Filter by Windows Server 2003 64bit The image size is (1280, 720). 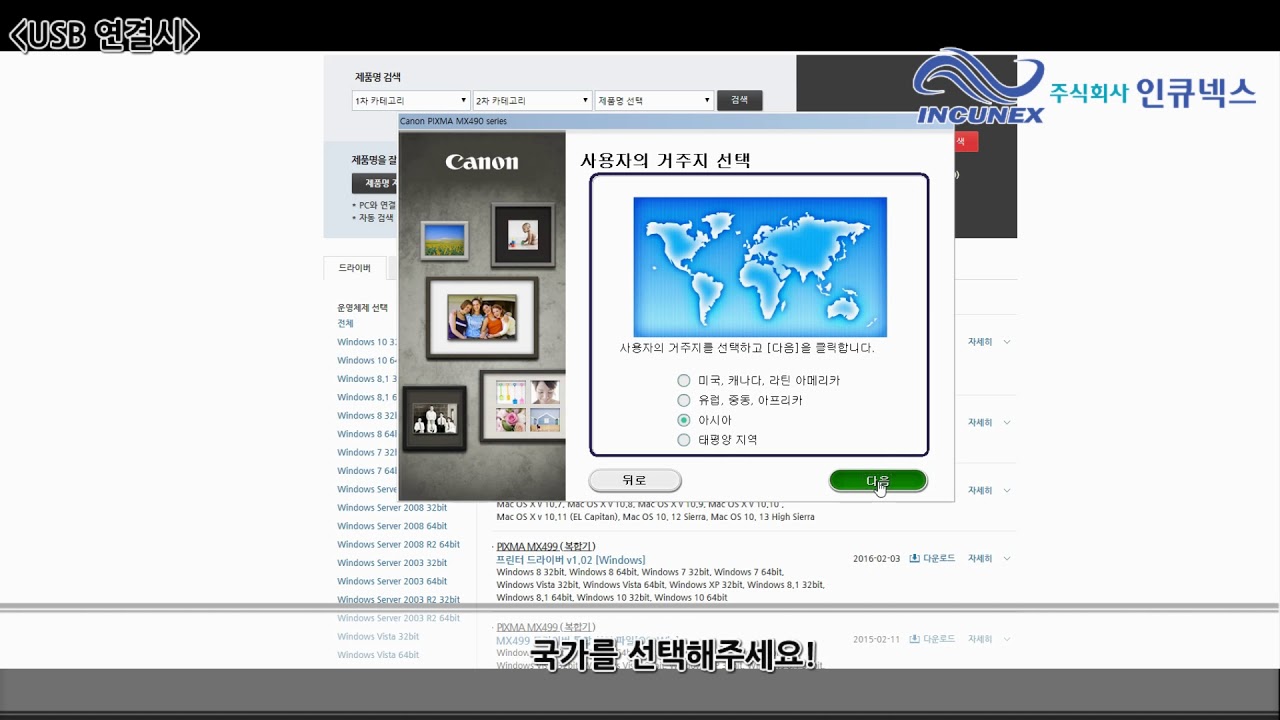coord(392,581)
